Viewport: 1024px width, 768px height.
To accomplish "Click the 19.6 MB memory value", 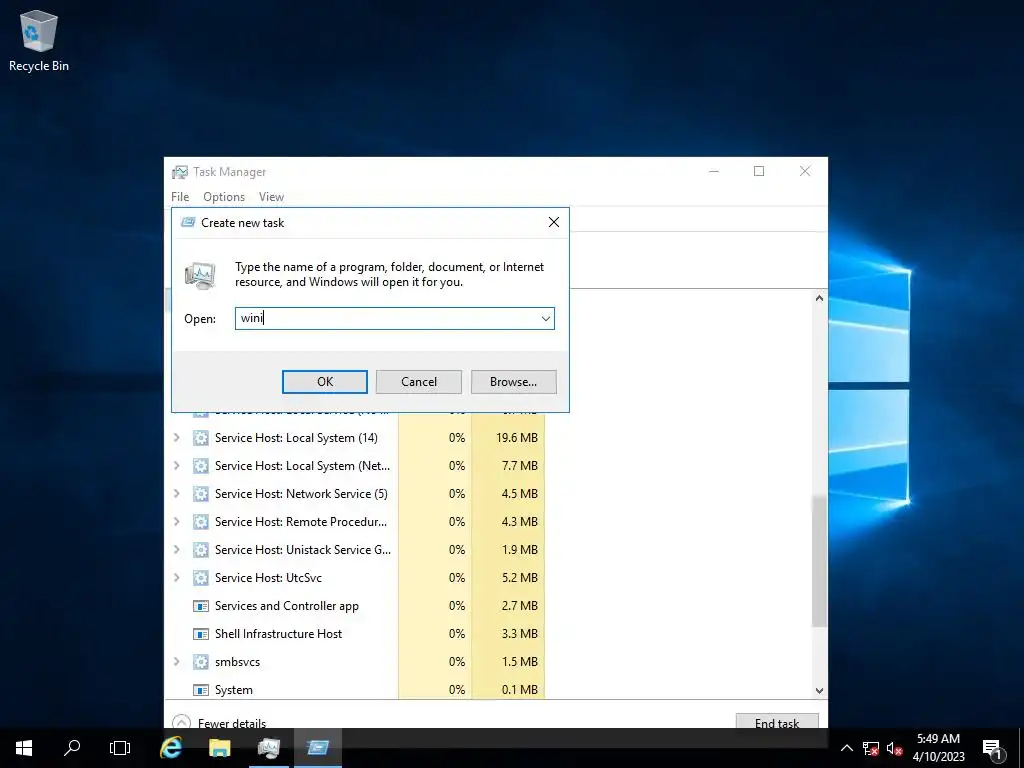I will click(x=517, y=438).
